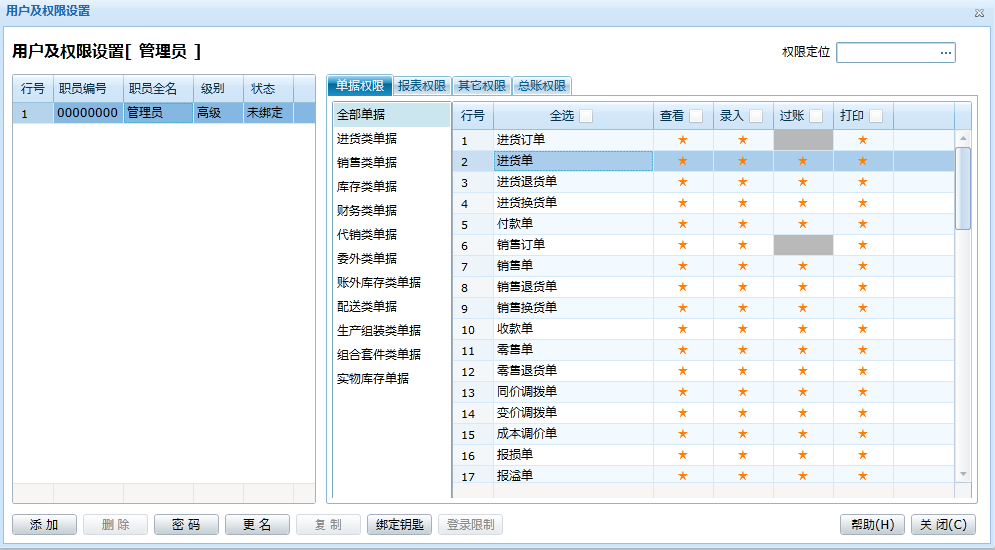Click the 查看 star for 进货订单 row
This screenshot has width=995, height=550.
tap(683, 140)
